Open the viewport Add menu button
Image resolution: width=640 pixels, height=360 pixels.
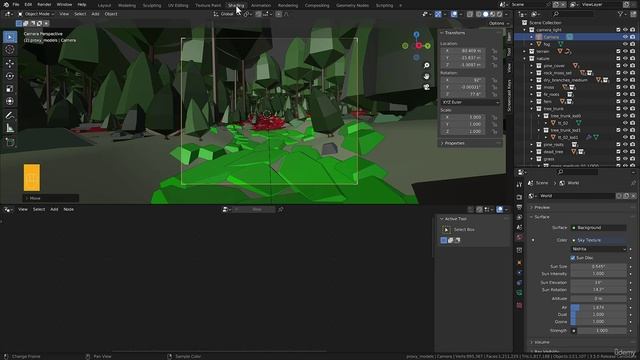click(95, 14)
